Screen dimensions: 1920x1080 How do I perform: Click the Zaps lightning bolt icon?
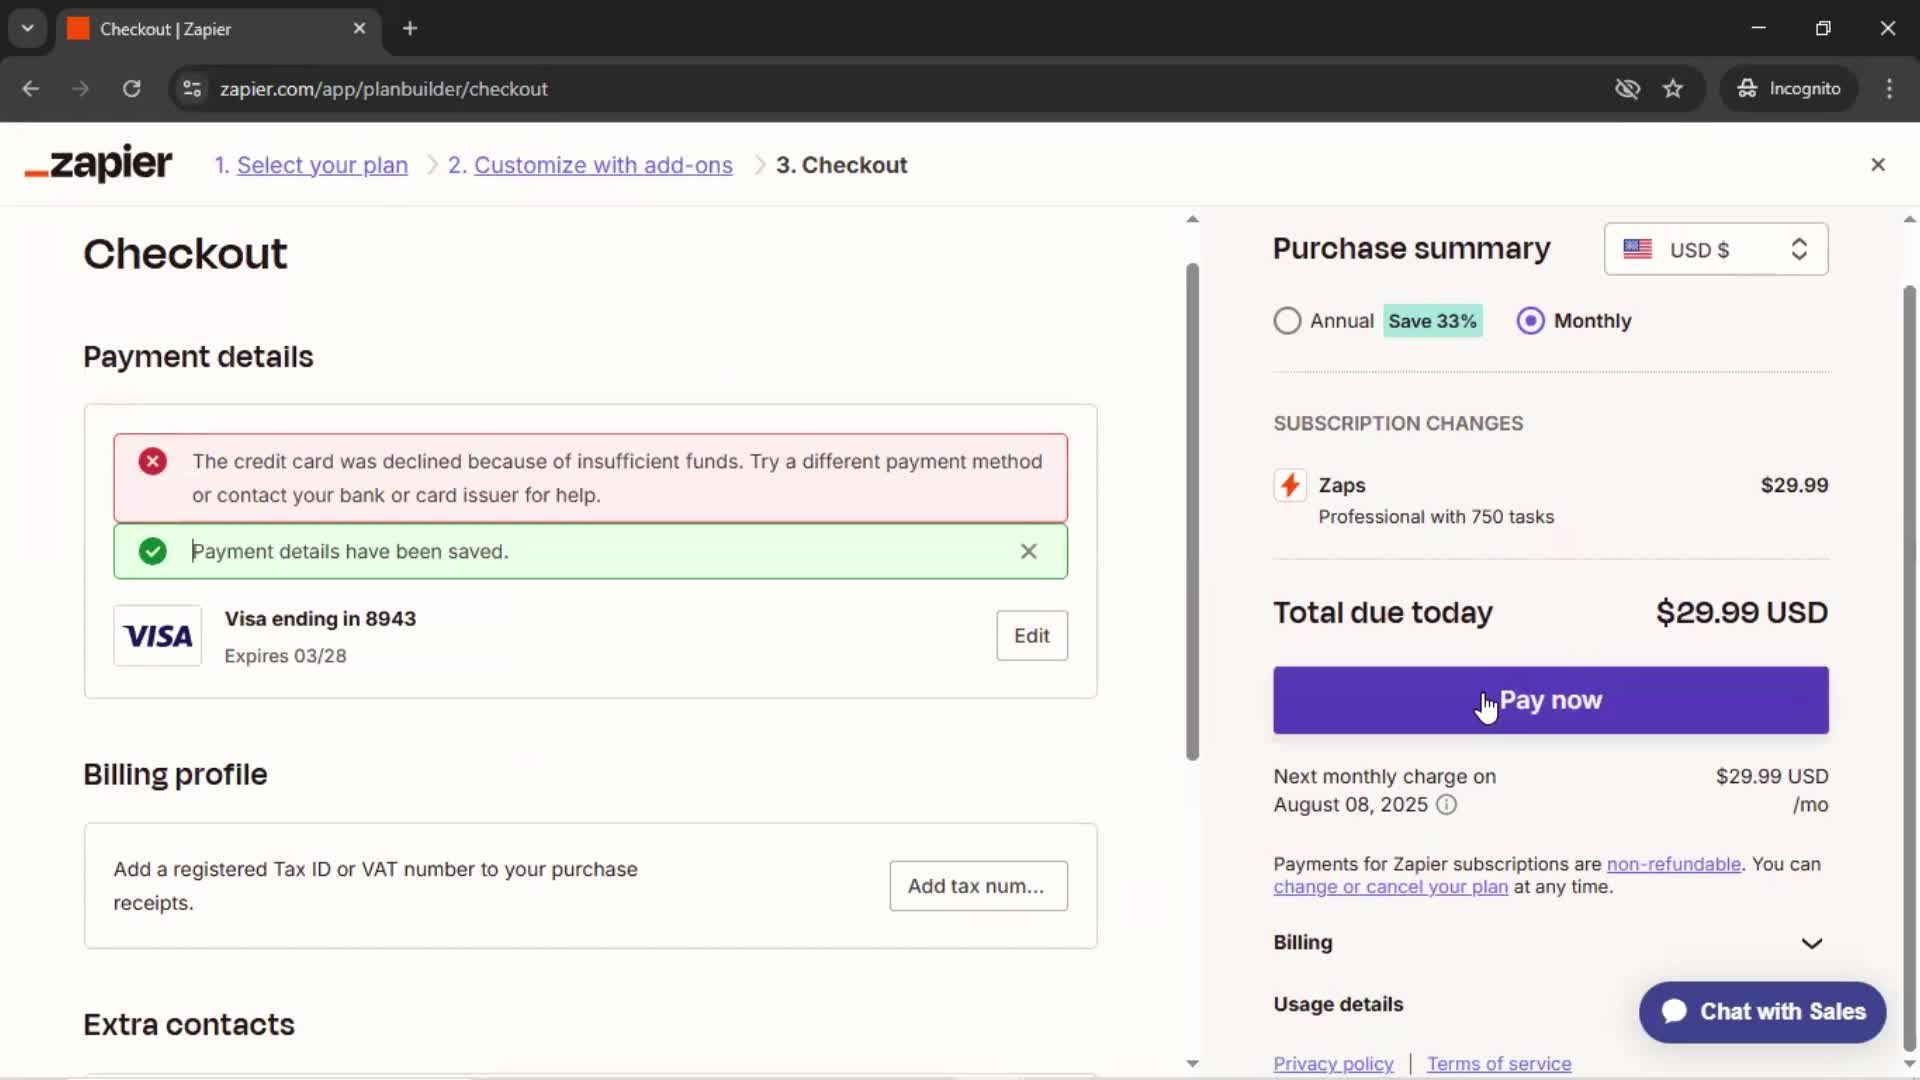[1290, 486]
